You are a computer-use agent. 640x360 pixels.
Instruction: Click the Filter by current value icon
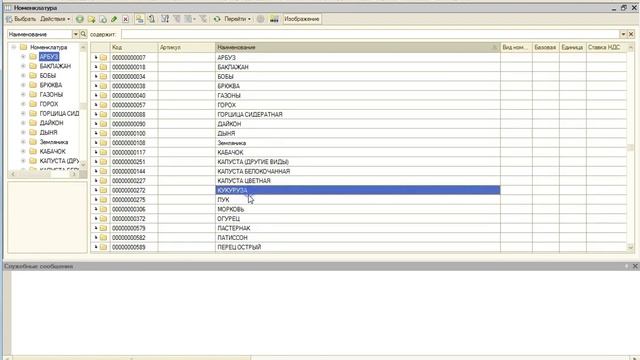177,19
